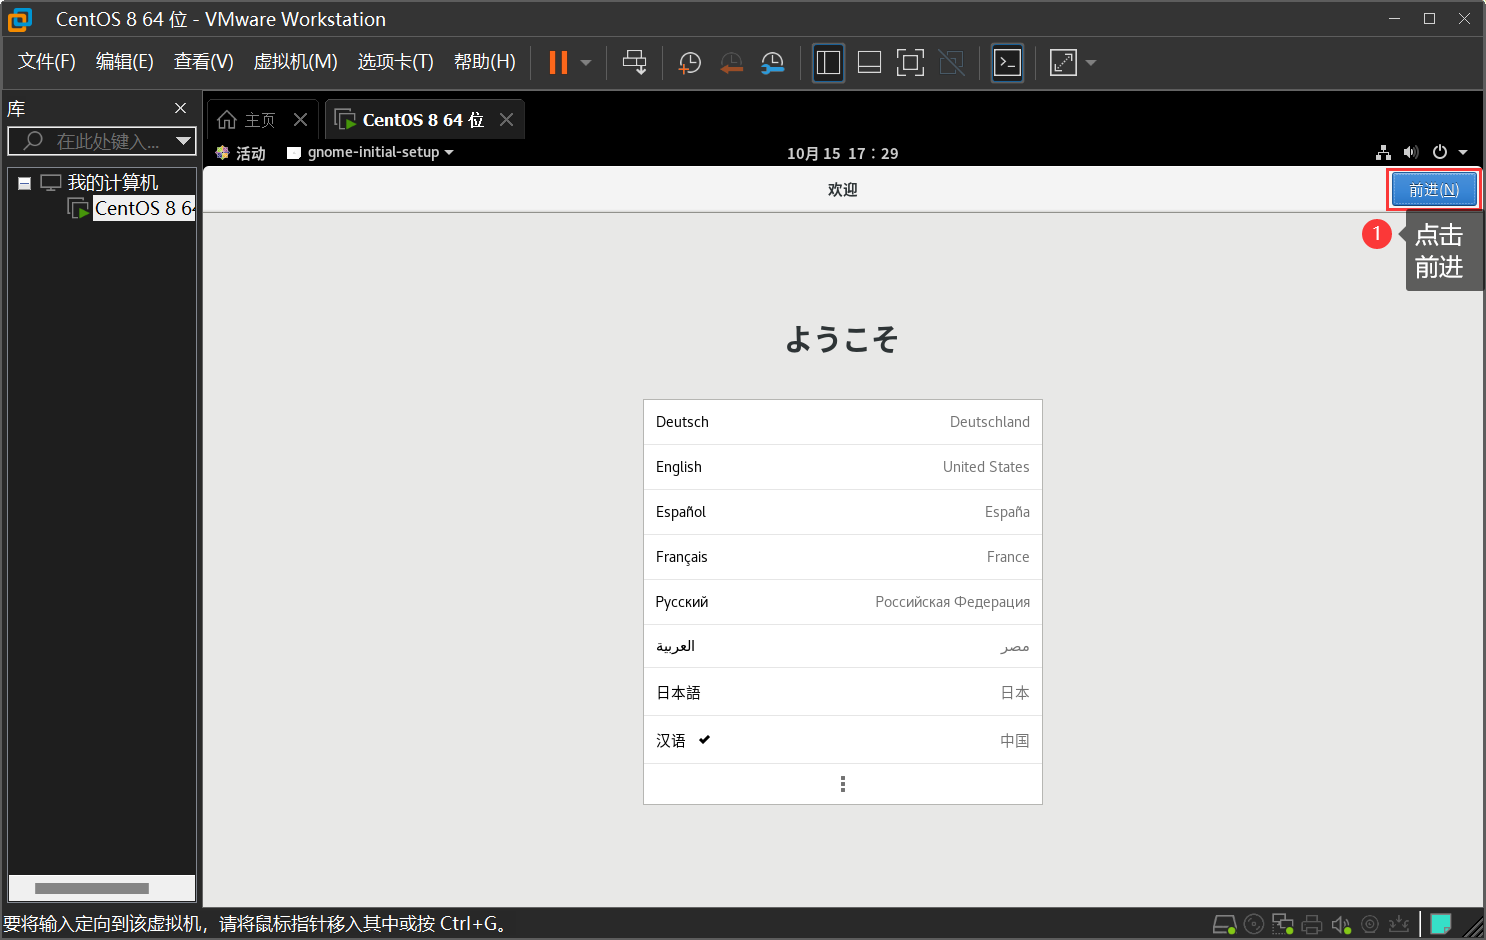Viewport: 1486px width, 940px height.
Task: Open the GNOME system menu arrow
Action: (1463, 153)
